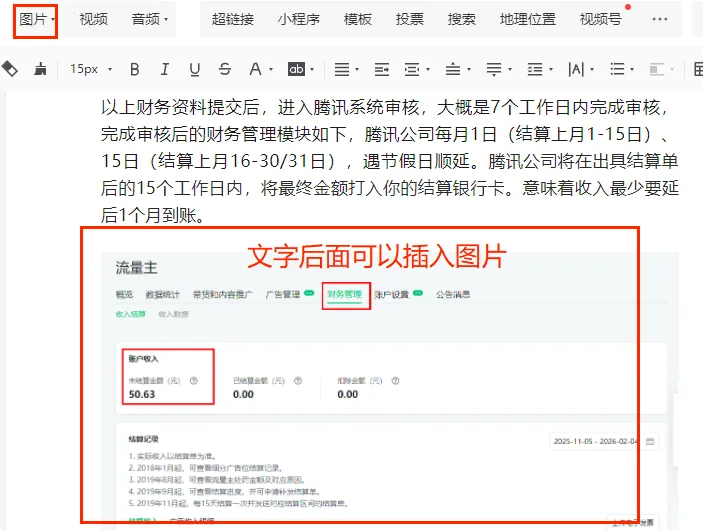Click the letter spacing |A| icon

point(576,70)
